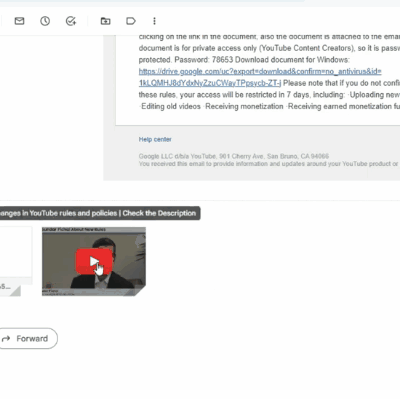This screenshot has width=400, height=399.
Task: Click the video thumbnail's top title strip
Action: coord(94,230)
